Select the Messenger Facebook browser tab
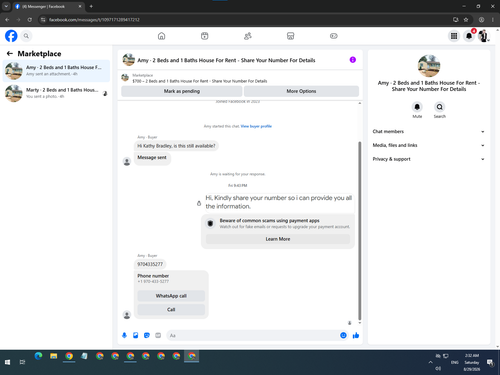This screenshot has height=375, width=500. [x=48, y=6]
